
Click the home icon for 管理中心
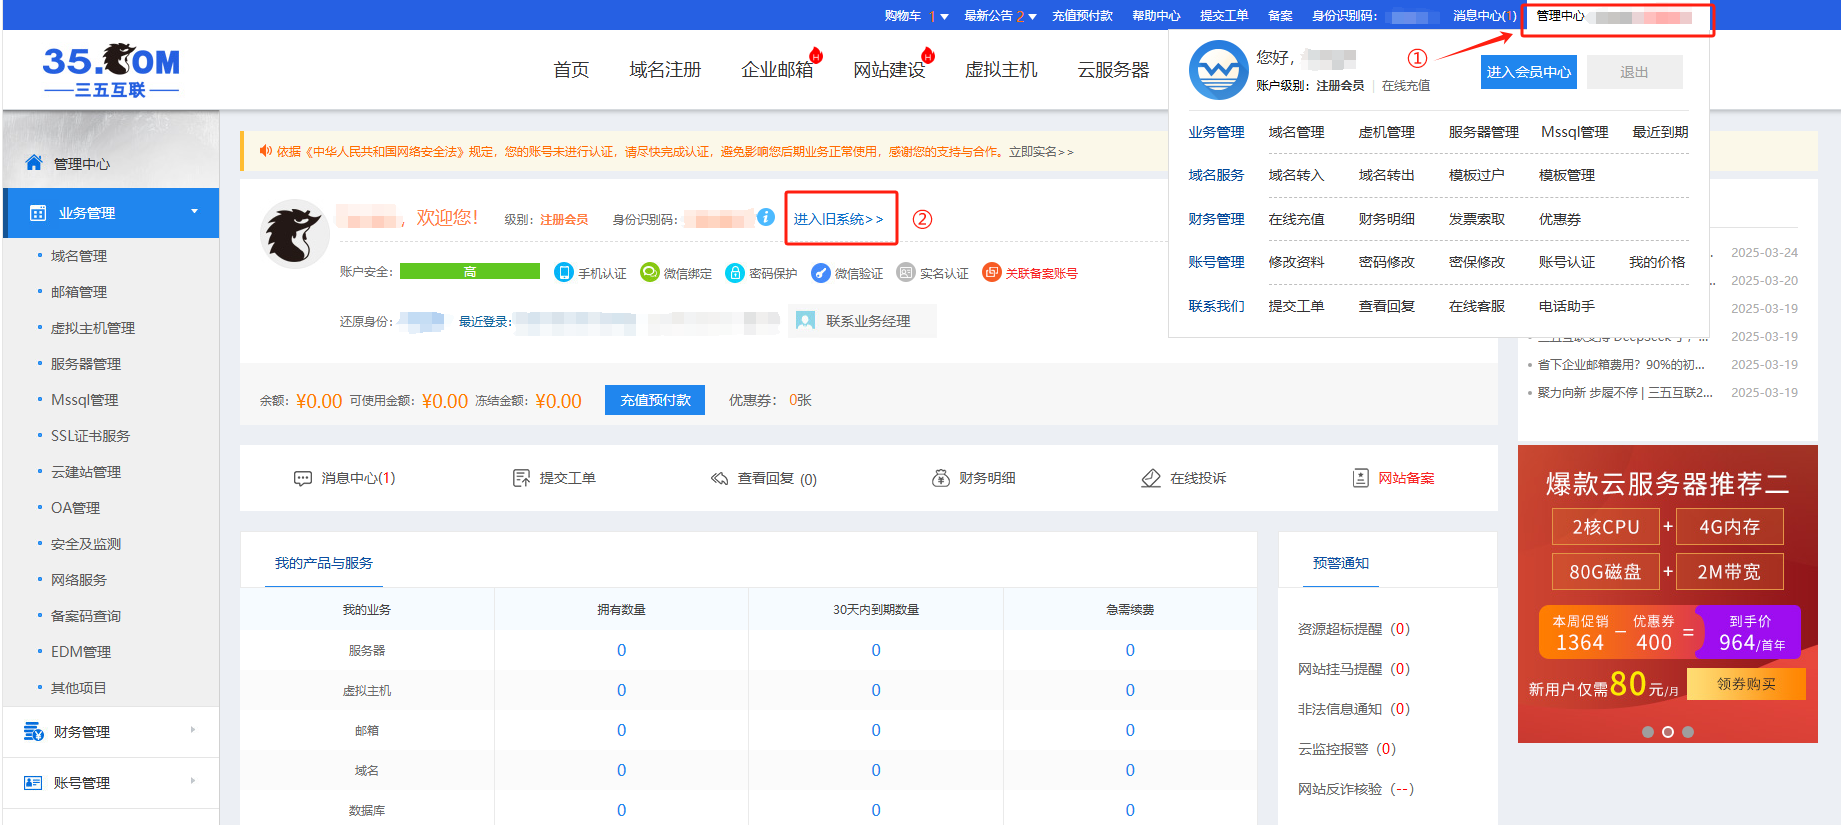point(34,163)
